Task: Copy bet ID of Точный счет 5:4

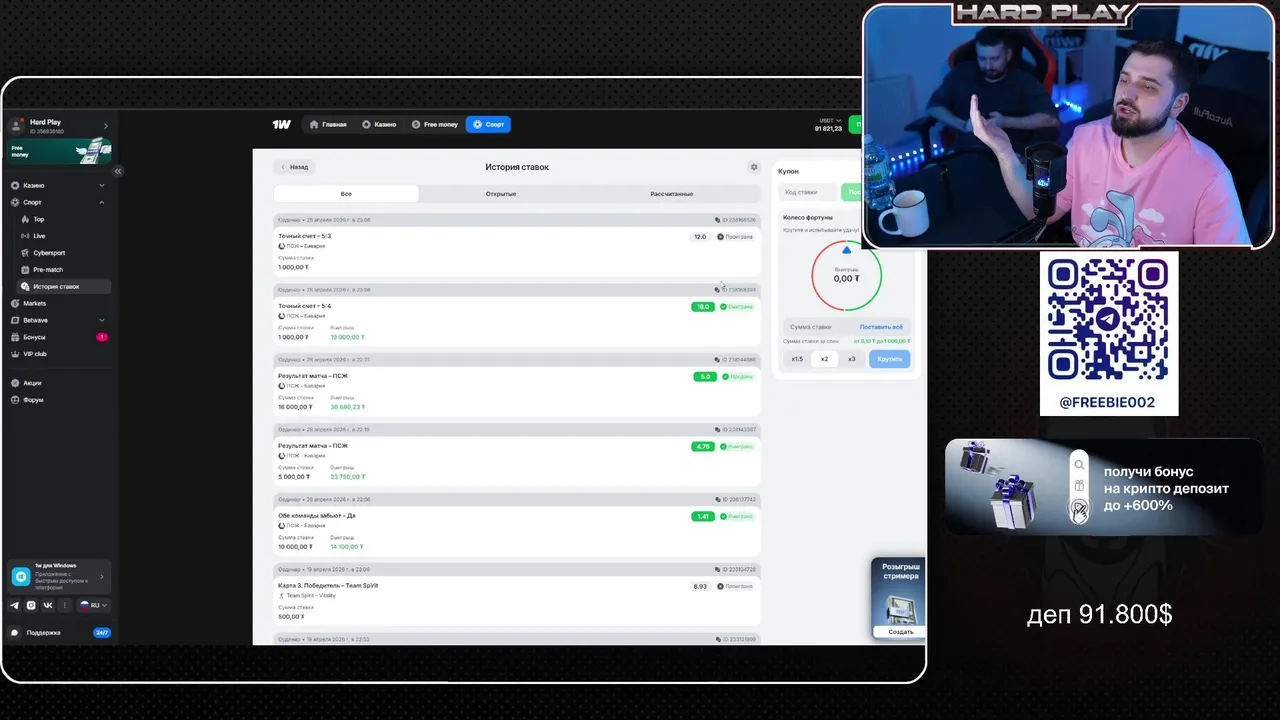Action: [x=717, y=290]
